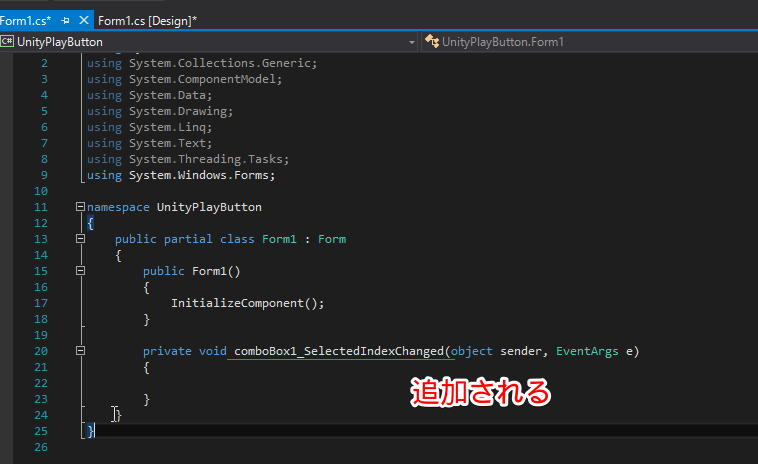
Task: Click the UnityPlayButton namespace name in code
Action: pyautogui.click(x=209, y=207)
